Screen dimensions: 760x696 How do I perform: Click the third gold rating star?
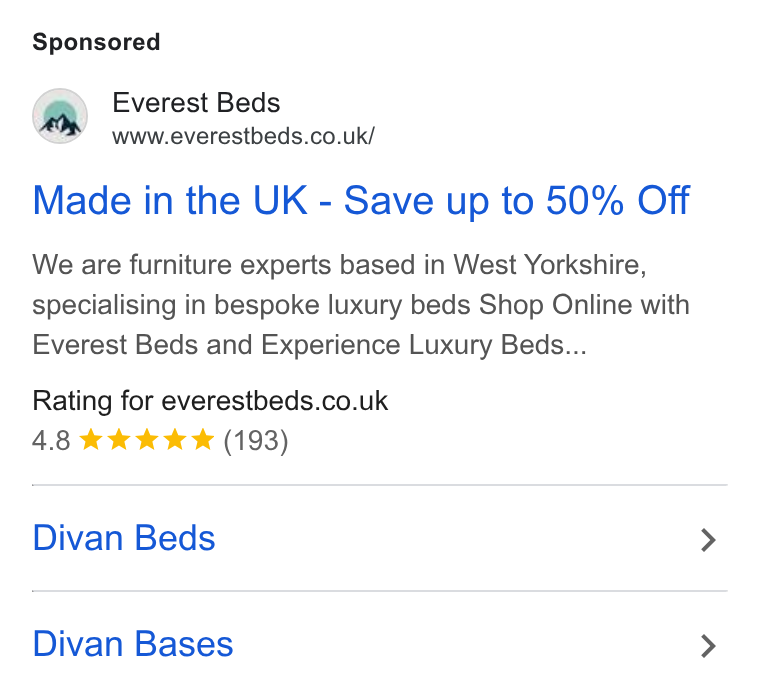tap(147, 440)
